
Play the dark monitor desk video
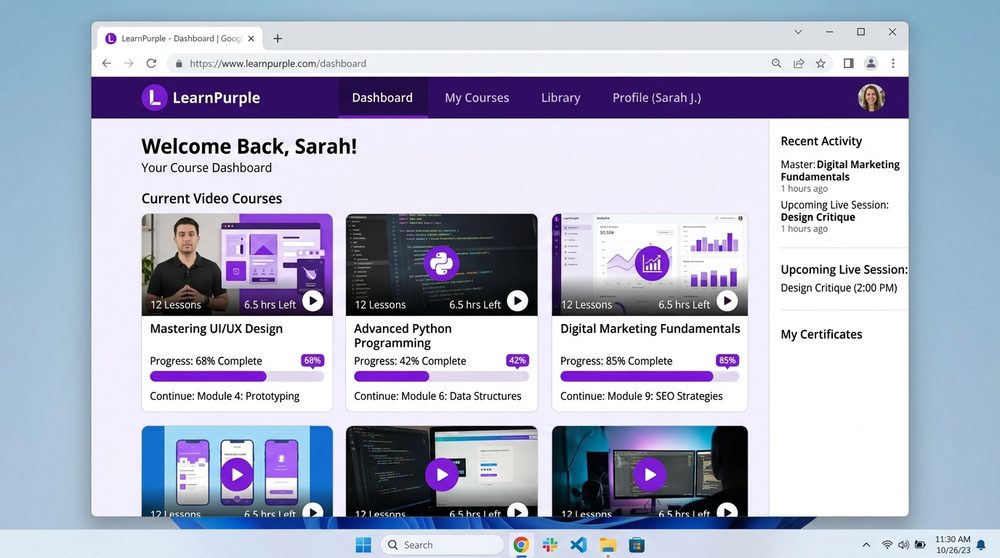[650, 474]
